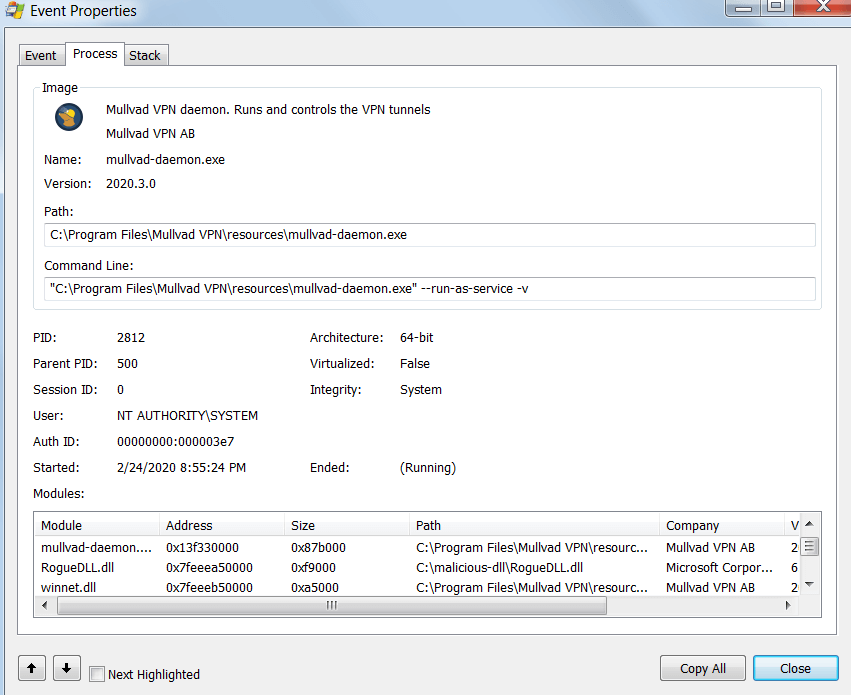Click the Parent PID value 500
Image resolution: width=851 pixels, height=695 pixels.
pos(127,364)
